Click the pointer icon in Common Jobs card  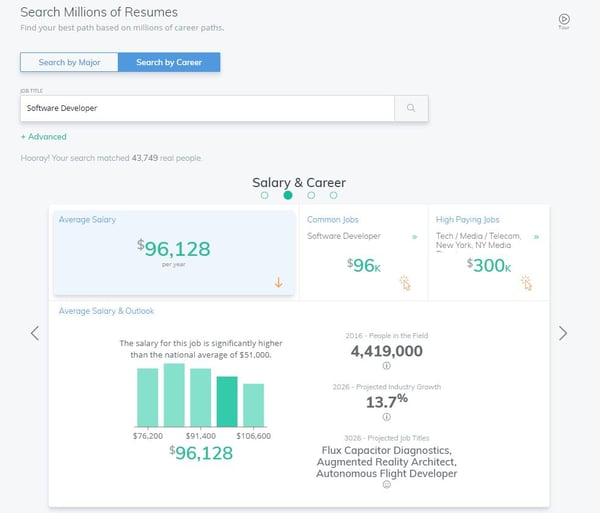coord(405,283)
